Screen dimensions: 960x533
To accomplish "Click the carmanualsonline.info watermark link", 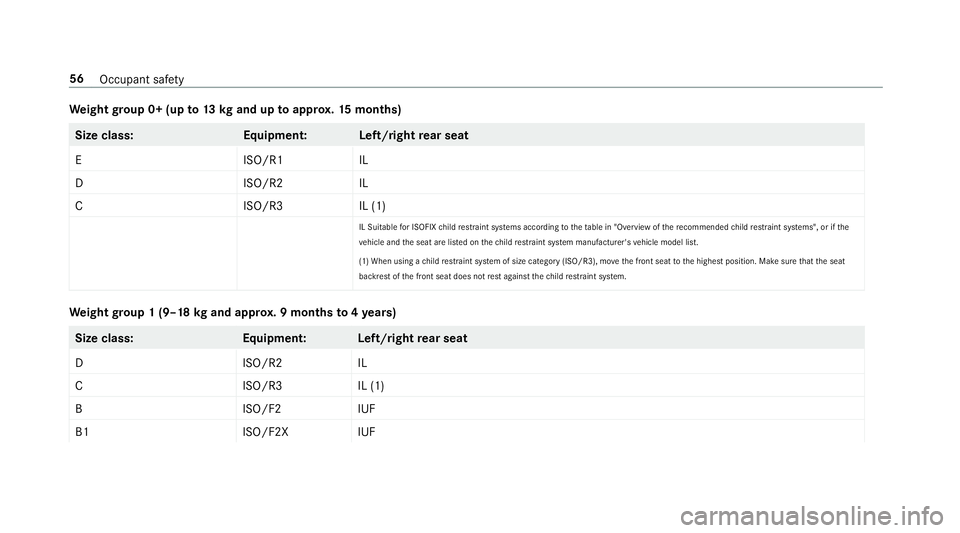I will [x=811, y=516].
